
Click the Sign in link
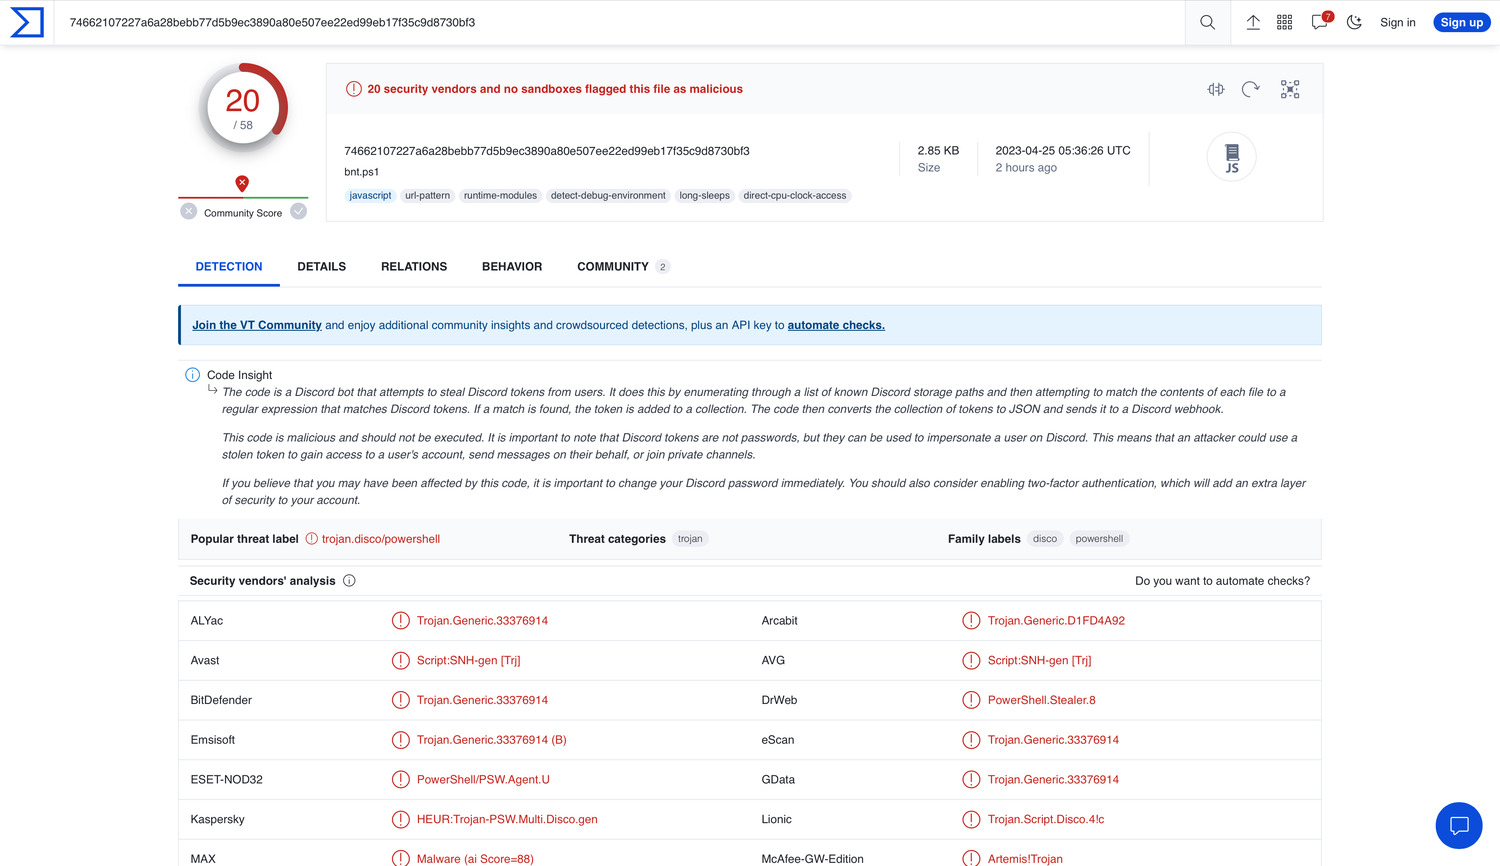coord(1397,22)
